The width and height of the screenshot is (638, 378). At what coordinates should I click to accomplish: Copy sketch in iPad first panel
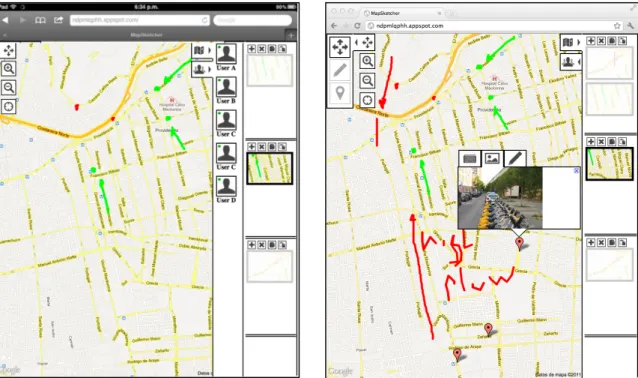[x=272, y=49]
